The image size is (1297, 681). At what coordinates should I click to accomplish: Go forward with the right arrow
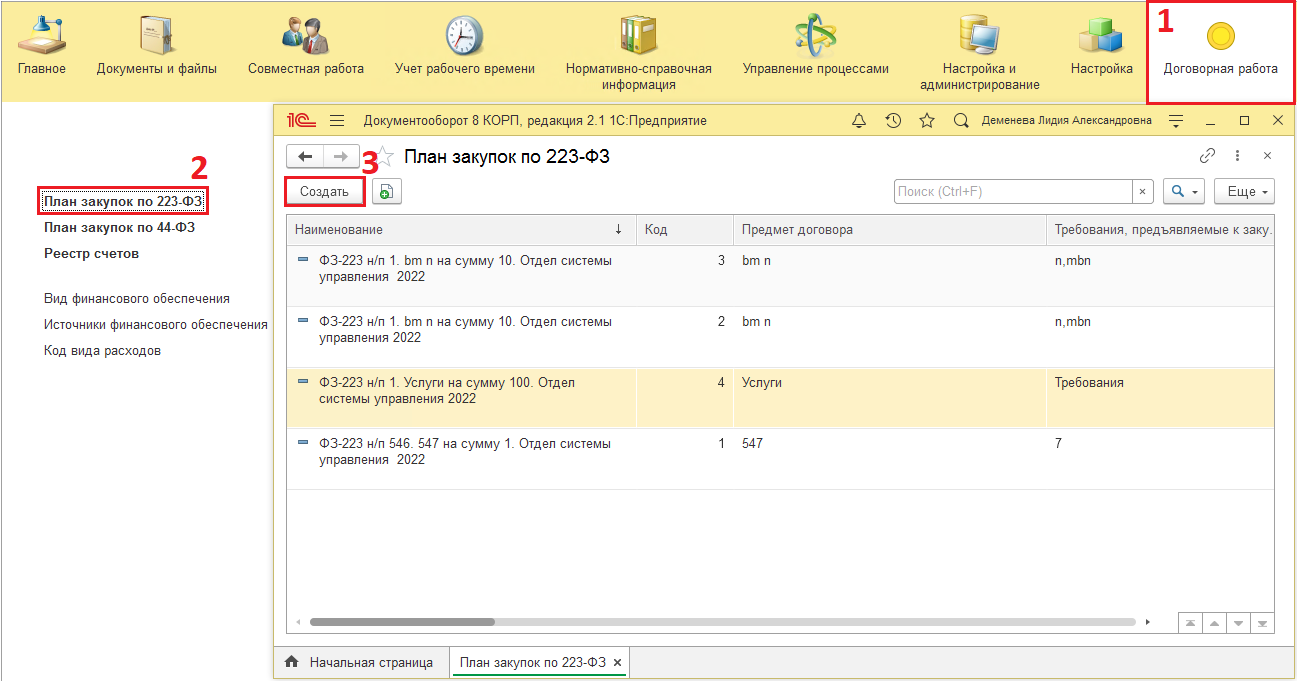(340, 156)
